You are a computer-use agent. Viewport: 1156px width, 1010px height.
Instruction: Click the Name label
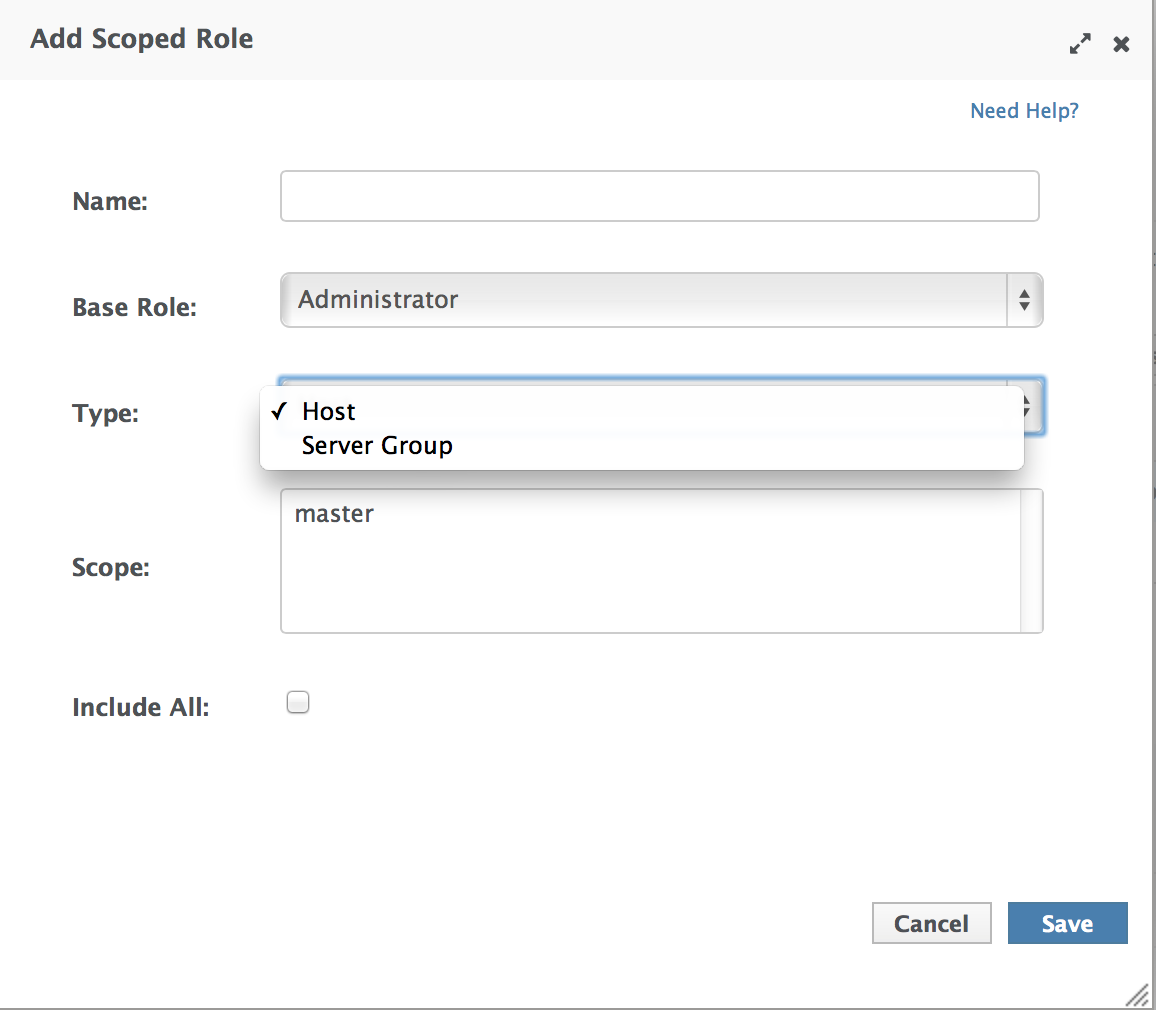point(110,202)
